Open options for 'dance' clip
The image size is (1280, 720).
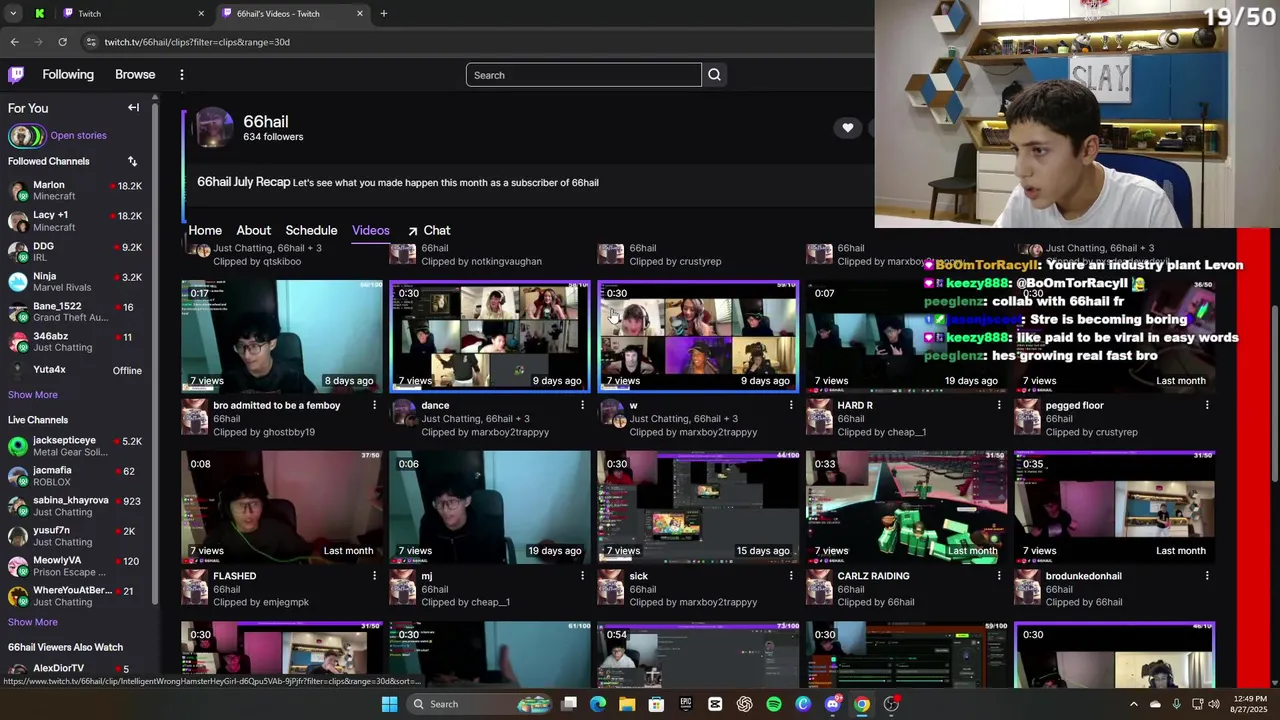(582, 405)
